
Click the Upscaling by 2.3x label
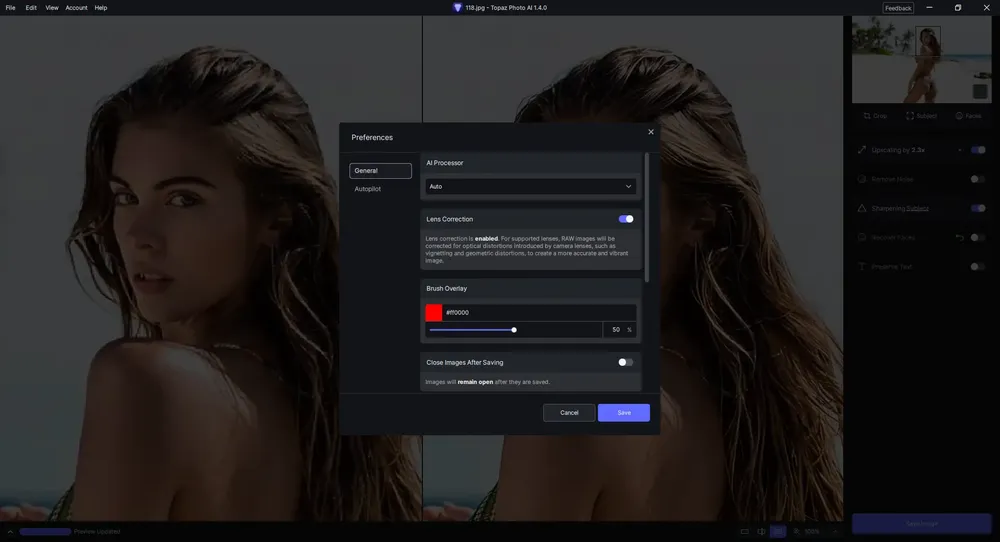click(x=898, y=150)
